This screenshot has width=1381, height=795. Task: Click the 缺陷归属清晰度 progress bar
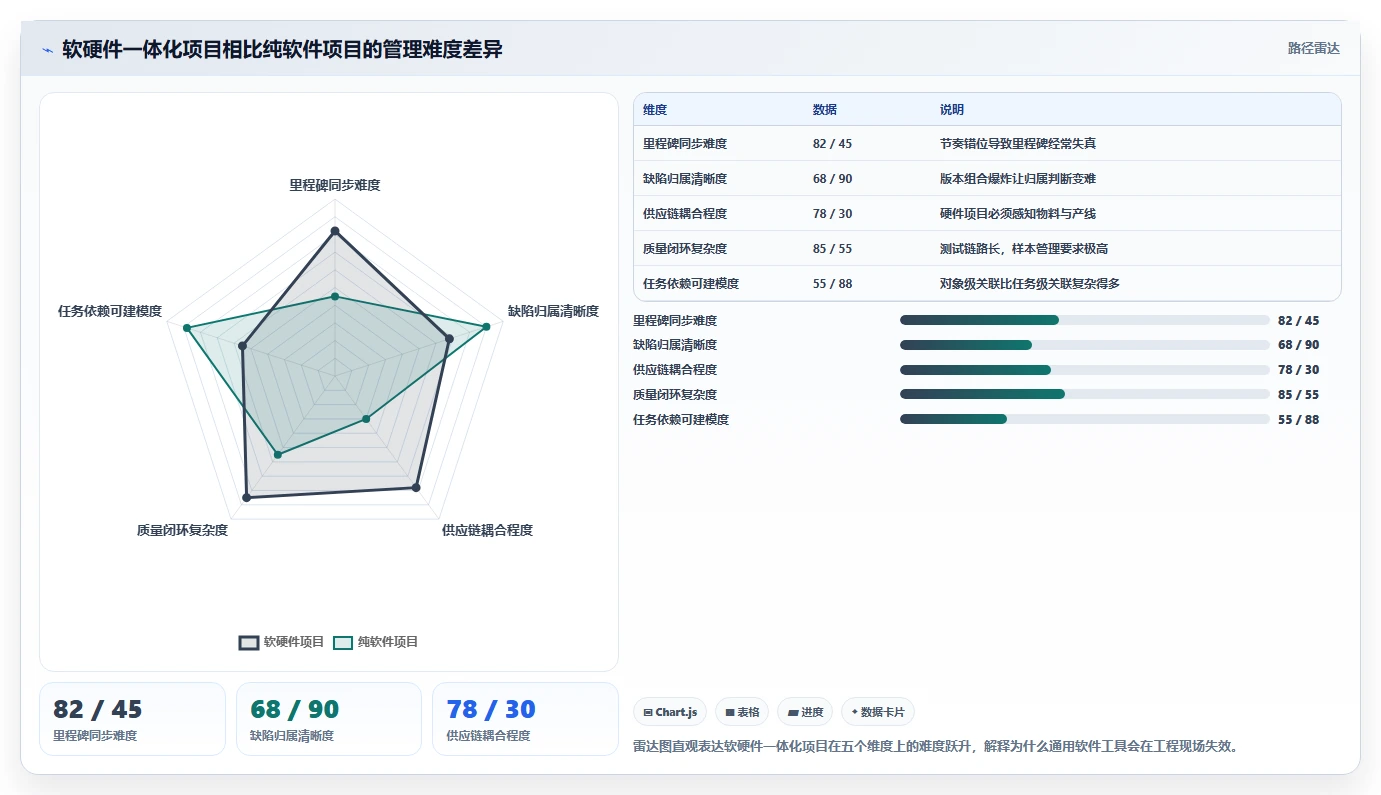click(1085, 345)
